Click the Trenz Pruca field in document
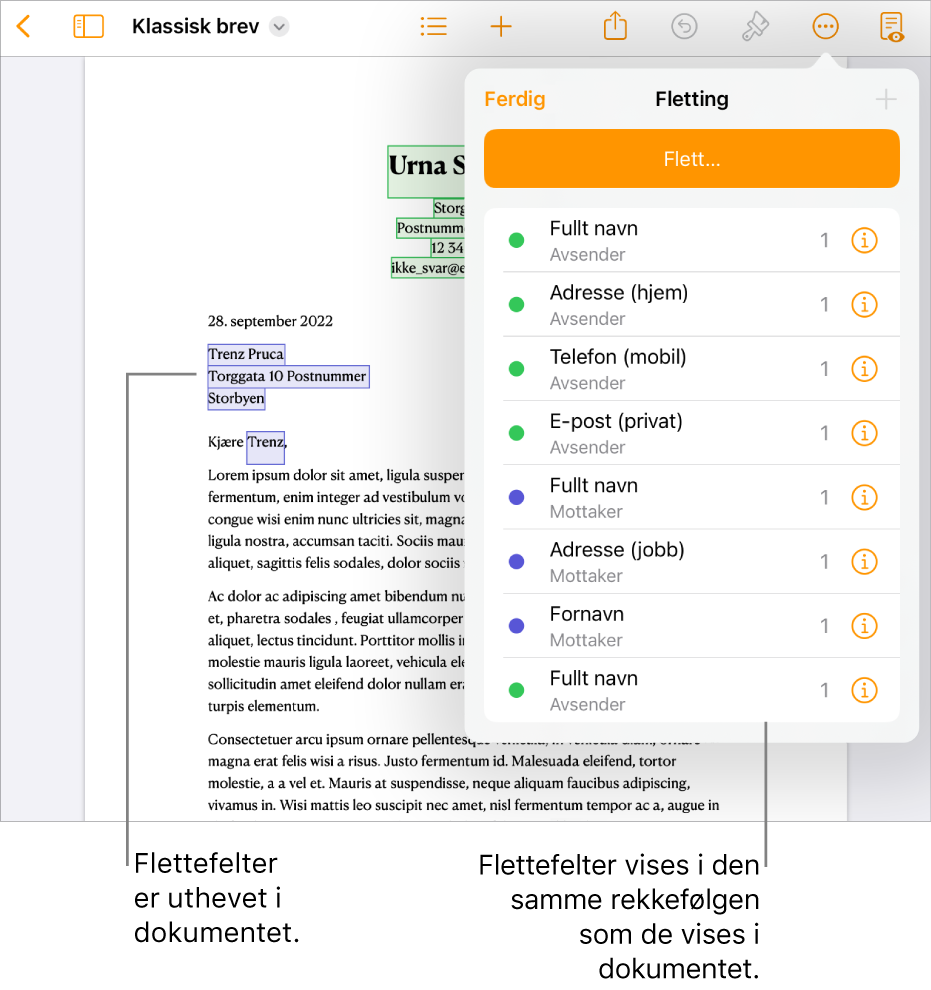The width and height of the screenshot is (931, 990). (x=246, y=354)
